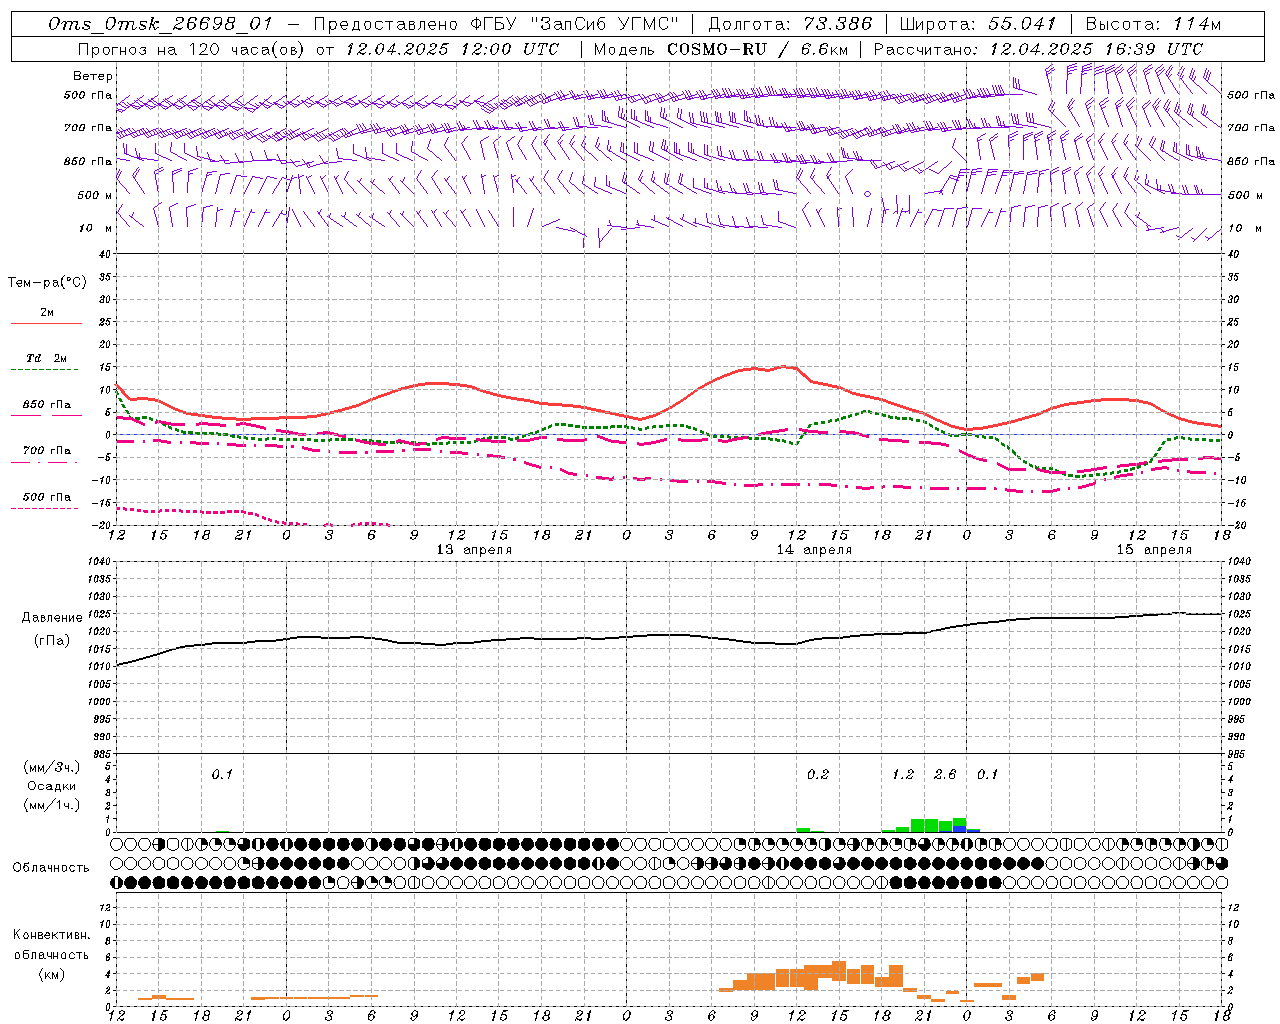Click the Ветер panel label

pyautogui.click(x=93, y=76)
